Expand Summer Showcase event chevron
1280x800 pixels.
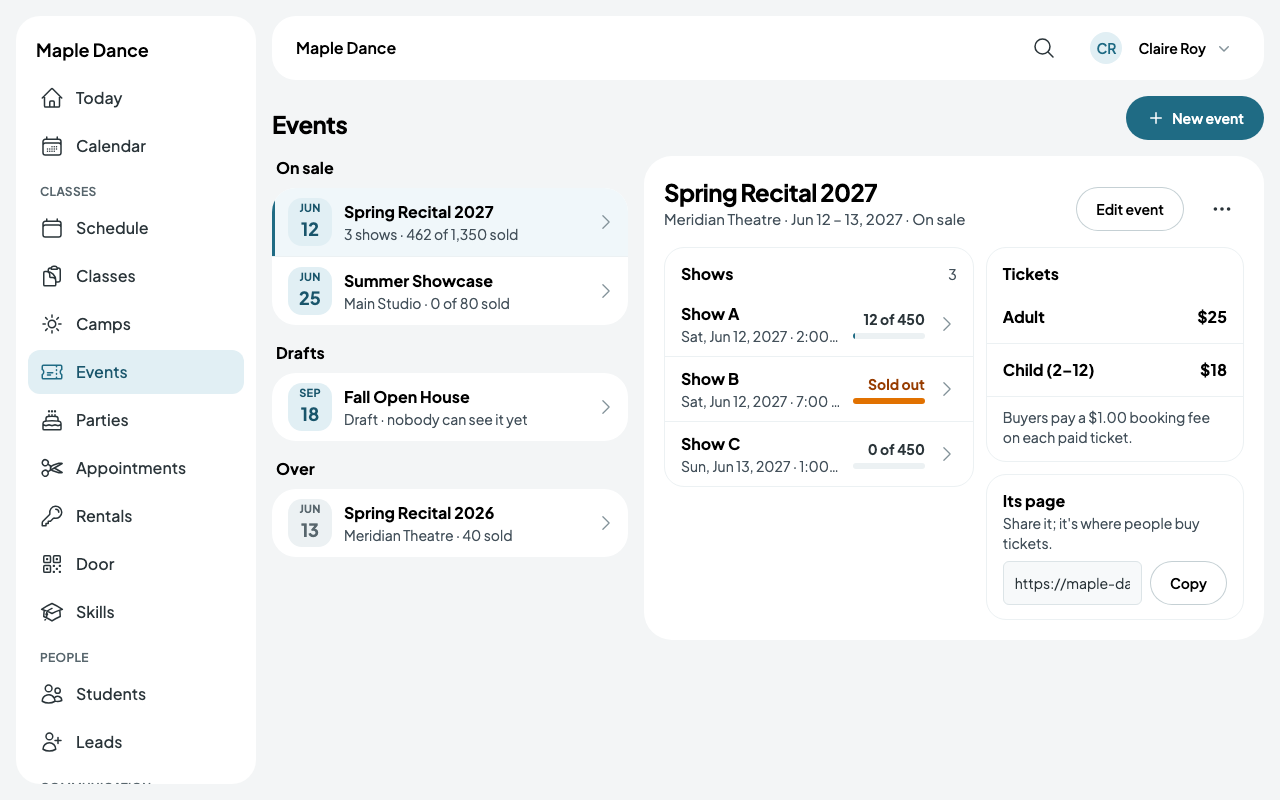(606, 291)
